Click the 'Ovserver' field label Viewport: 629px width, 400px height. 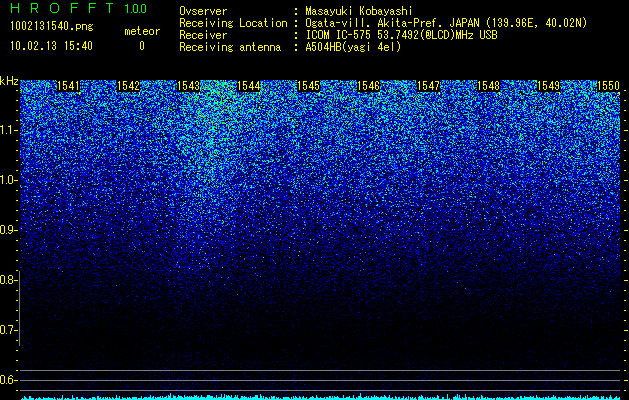pyautogui.click(x=203, y=11)
